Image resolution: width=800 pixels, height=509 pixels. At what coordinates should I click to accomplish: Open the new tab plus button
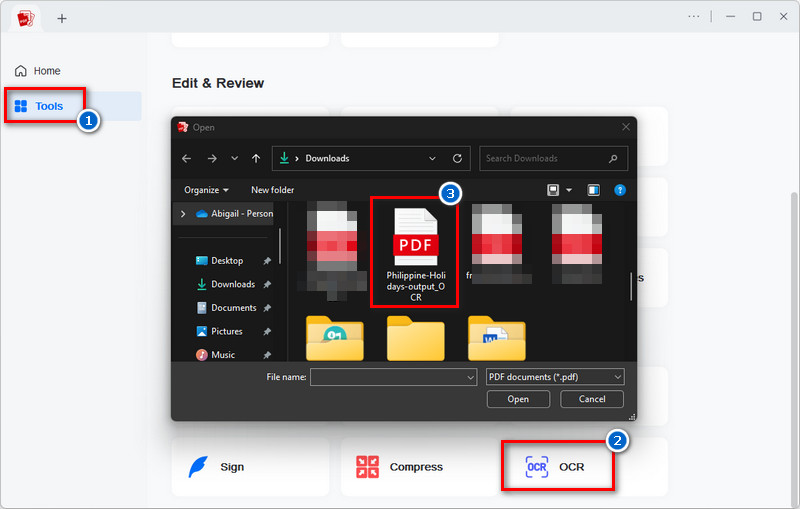tap(62, 18)
